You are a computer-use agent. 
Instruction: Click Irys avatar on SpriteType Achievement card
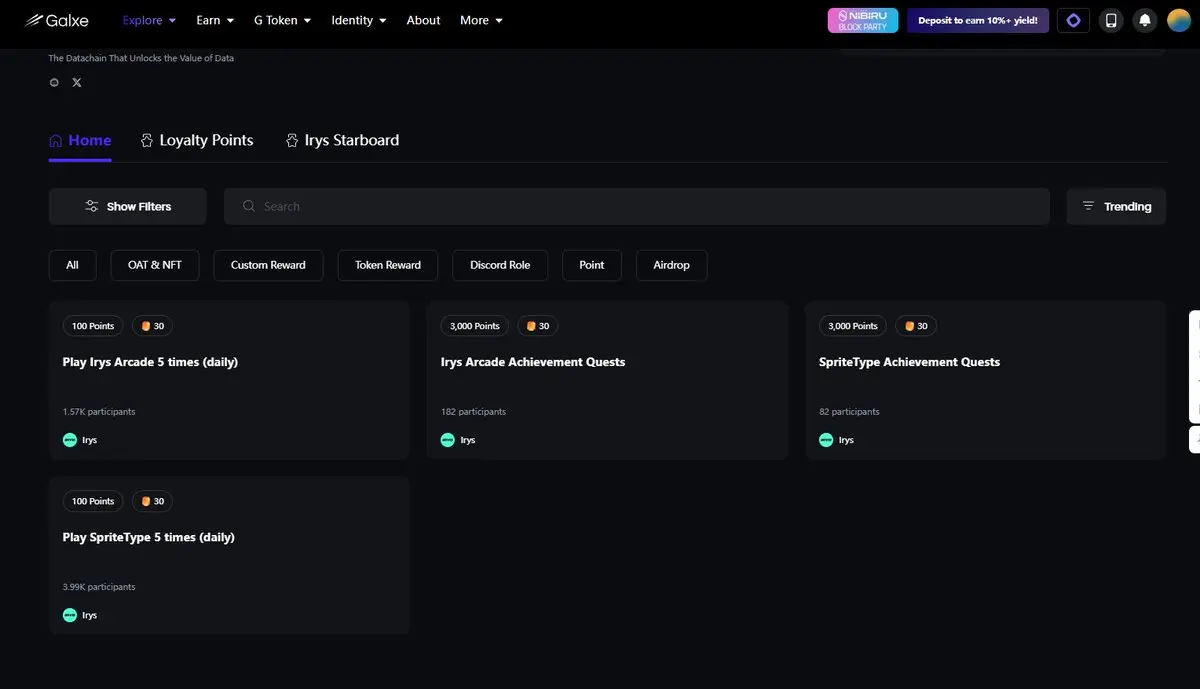click(x=826, y=440)
